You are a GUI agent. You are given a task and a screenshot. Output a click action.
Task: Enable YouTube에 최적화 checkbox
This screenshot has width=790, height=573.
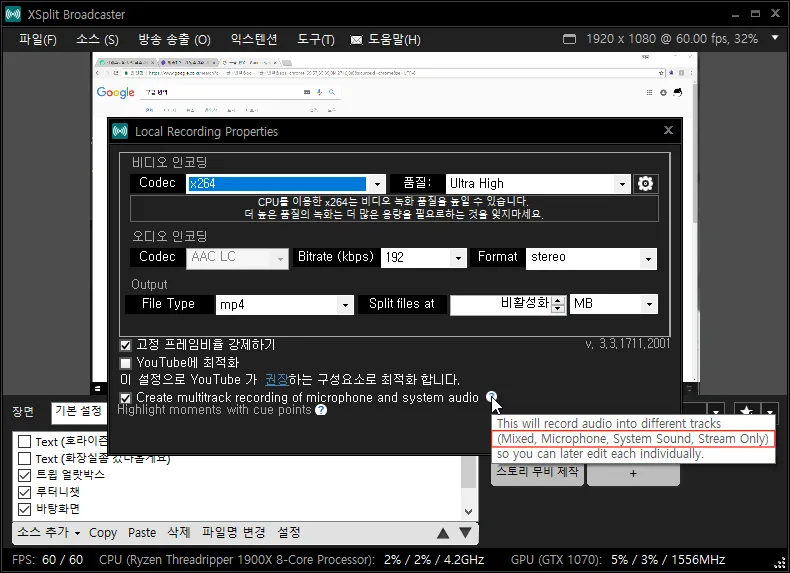click(x=125, y=363)
